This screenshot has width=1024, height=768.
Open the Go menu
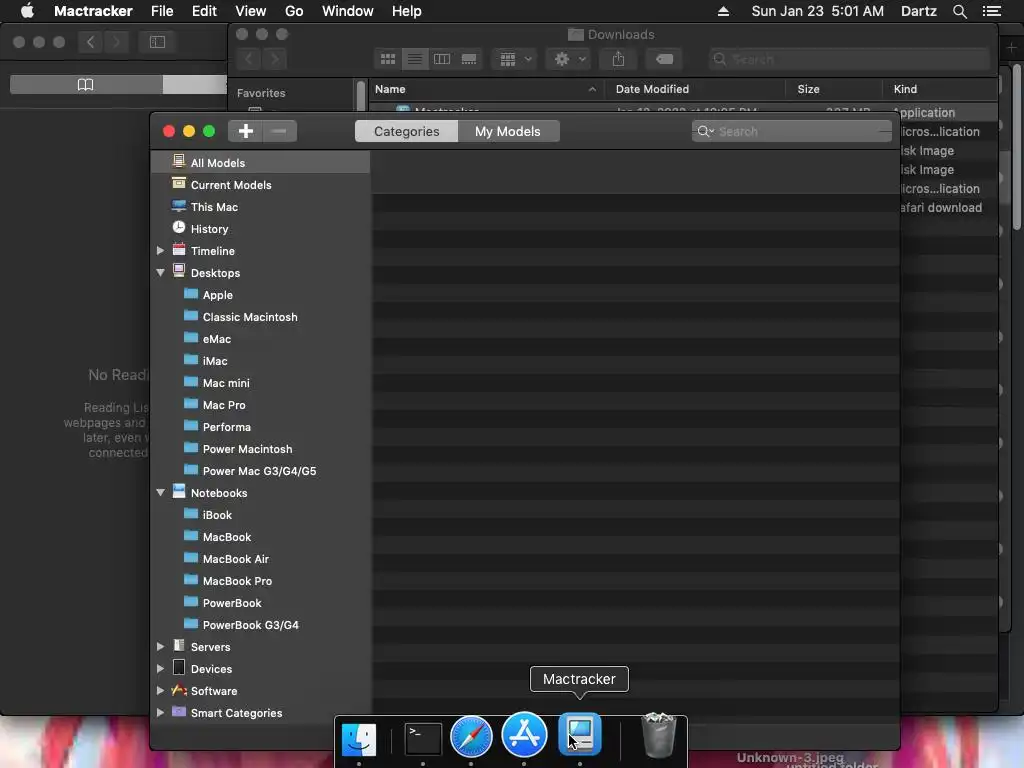(x=294, y=11)
